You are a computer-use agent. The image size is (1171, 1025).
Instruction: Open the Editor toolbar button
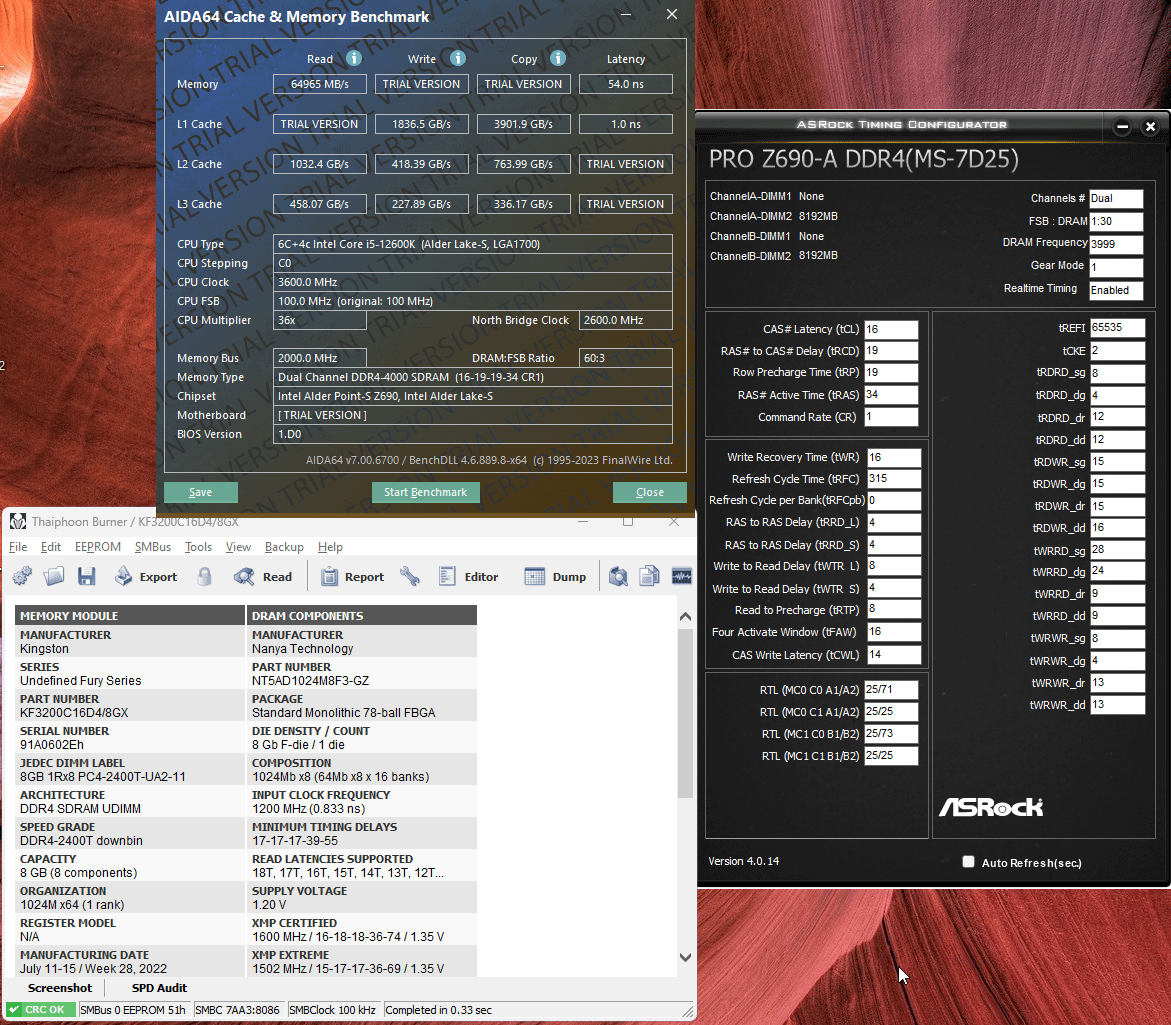click(469, 576)
